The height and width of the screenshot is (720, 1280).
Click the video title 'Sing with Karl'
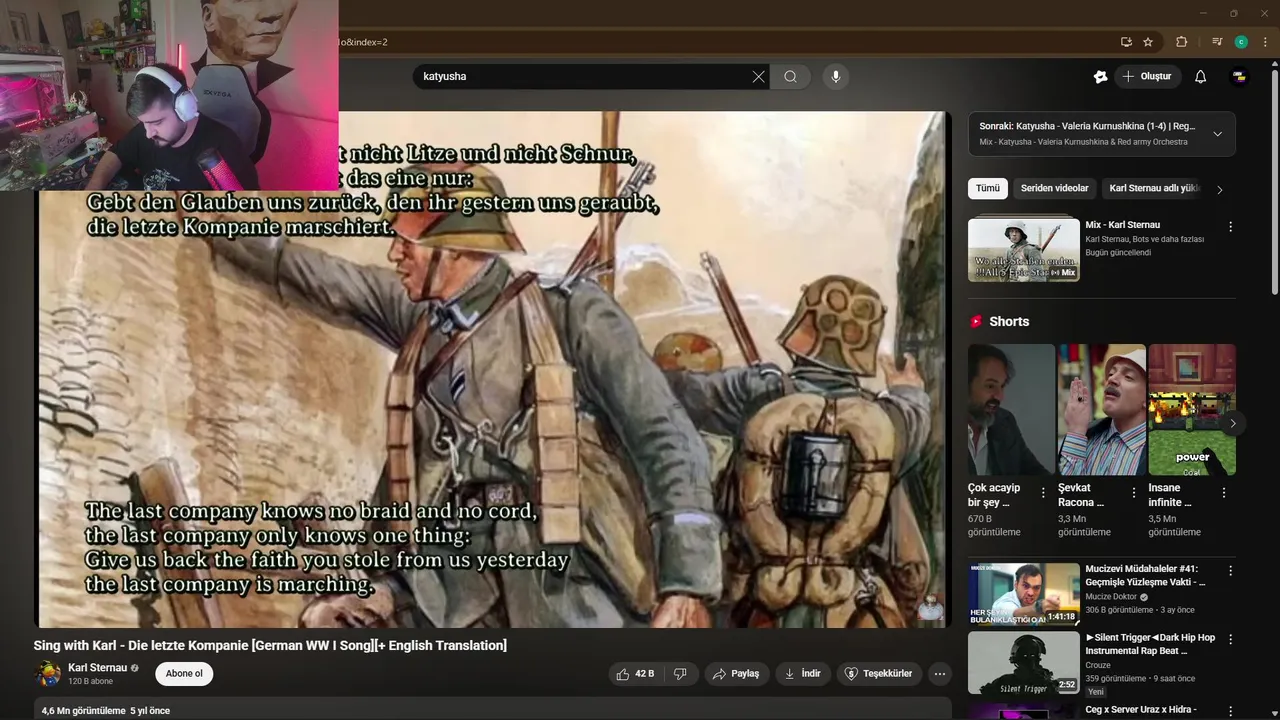tap(270, 646)
